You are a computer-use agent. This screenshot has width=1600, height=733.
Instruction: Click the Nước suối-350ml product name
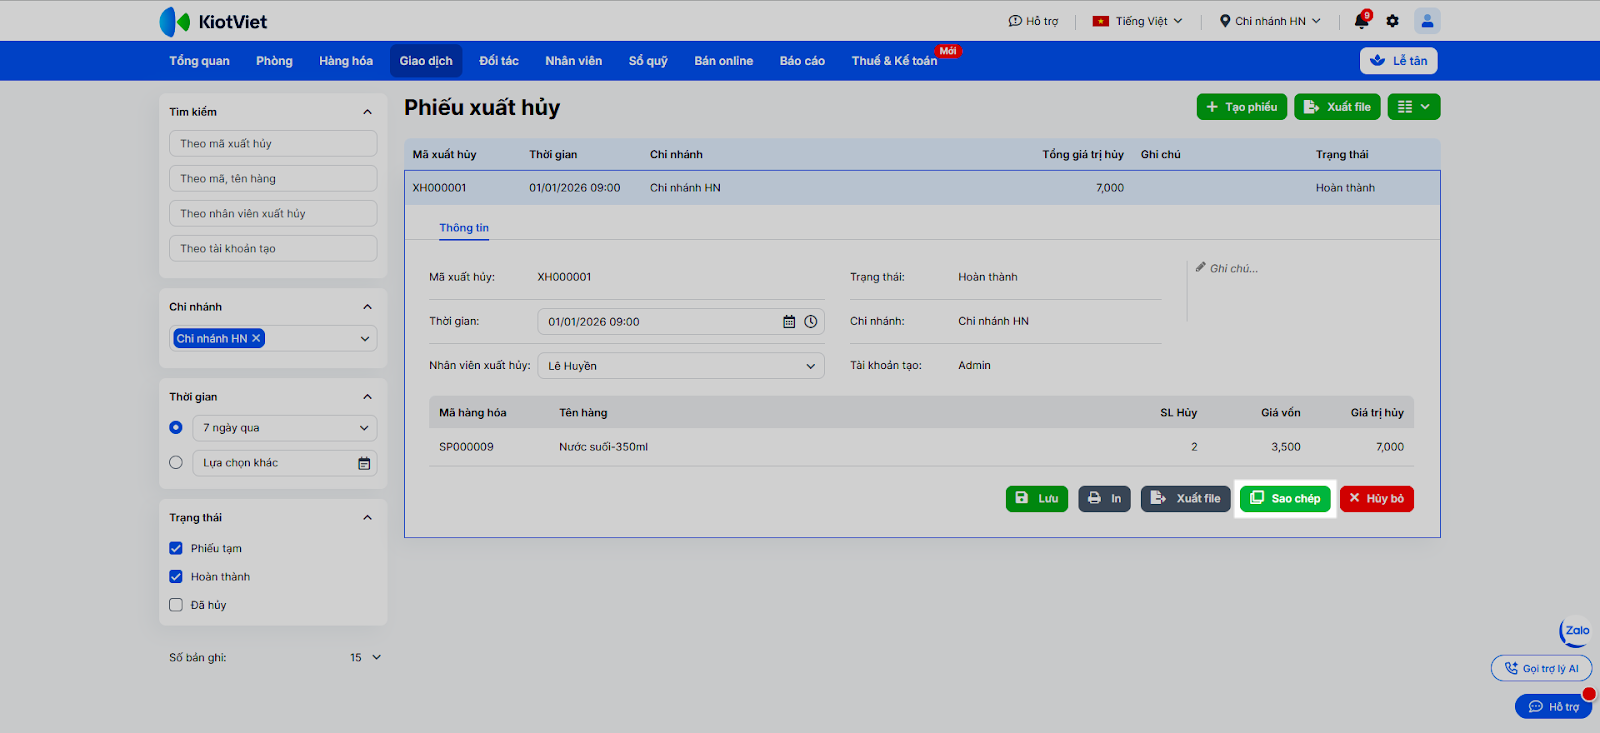pyautogui.click(x=603, y=447)
